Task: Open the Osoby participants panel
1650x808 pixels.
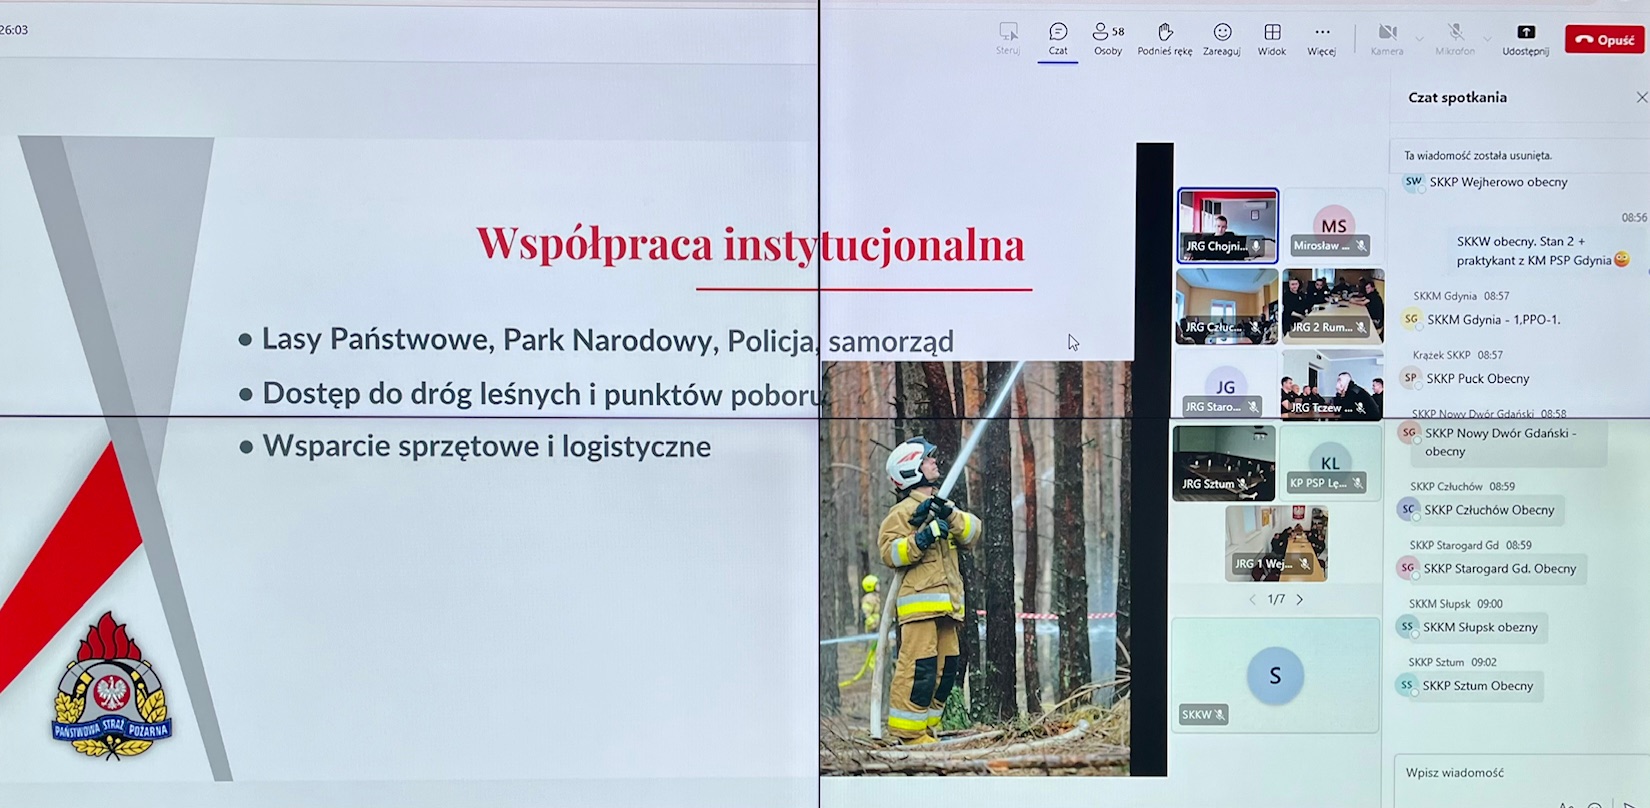Action: 1107,38
